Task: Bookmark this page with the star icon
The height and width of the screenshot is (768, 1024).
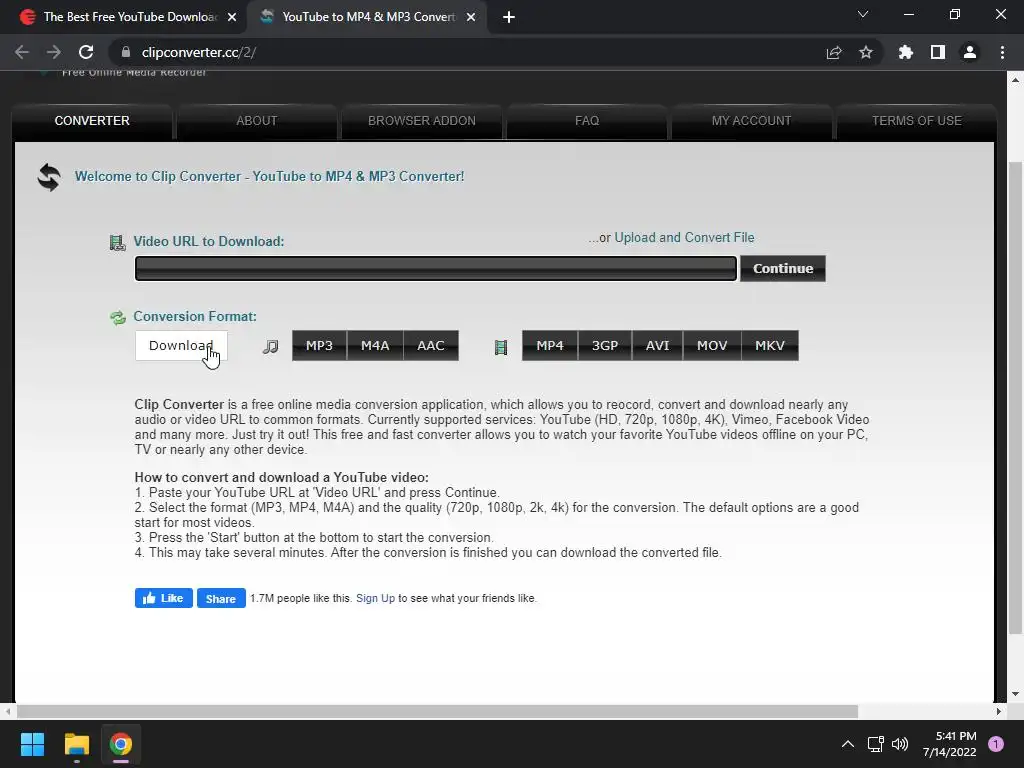Action: (x=866, y=52)
